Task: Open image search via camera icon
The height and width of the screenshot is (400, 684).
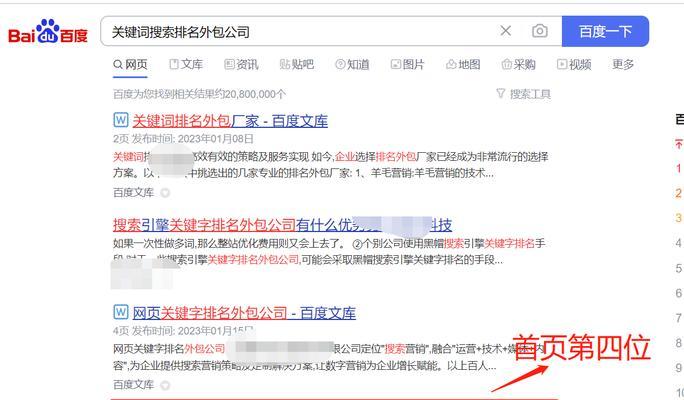Action: pyautogui.click(x=540, y=31)
